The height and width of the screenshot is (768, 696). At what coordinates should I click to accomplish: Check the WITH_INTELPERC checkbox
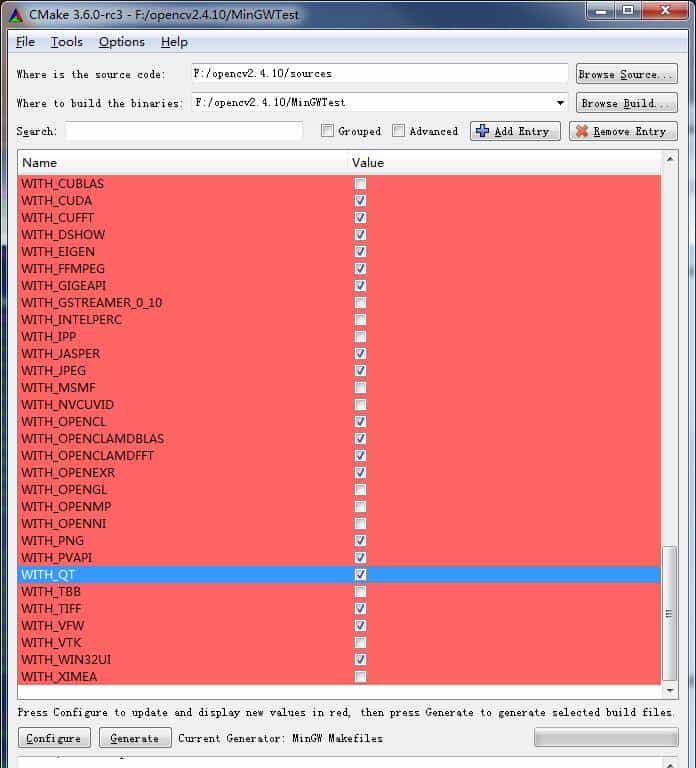[x=360, y=319]
